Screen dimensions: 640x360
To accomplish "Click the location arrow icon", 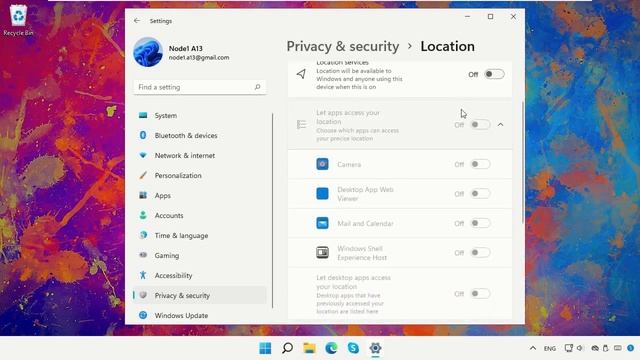I will tap(301, 74).
